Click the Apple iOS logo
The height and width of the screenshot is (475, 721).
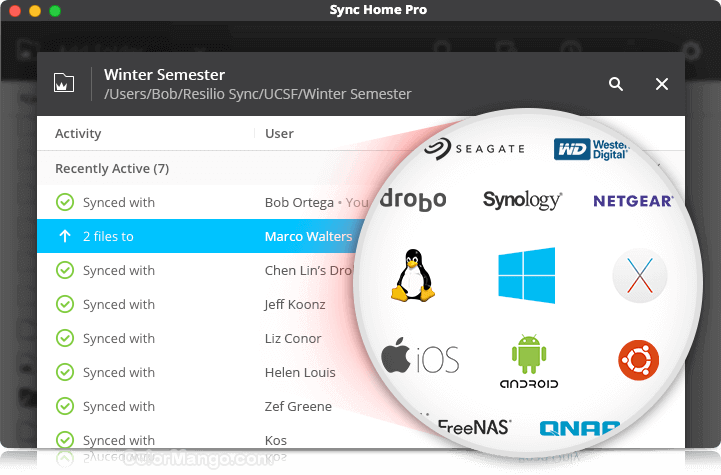[420, 357]
